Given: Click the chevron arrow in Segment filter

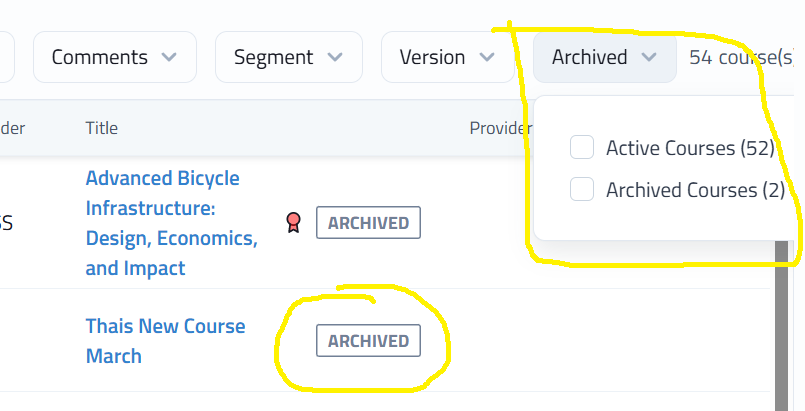Looking at the screenshot, I should 336,58.
